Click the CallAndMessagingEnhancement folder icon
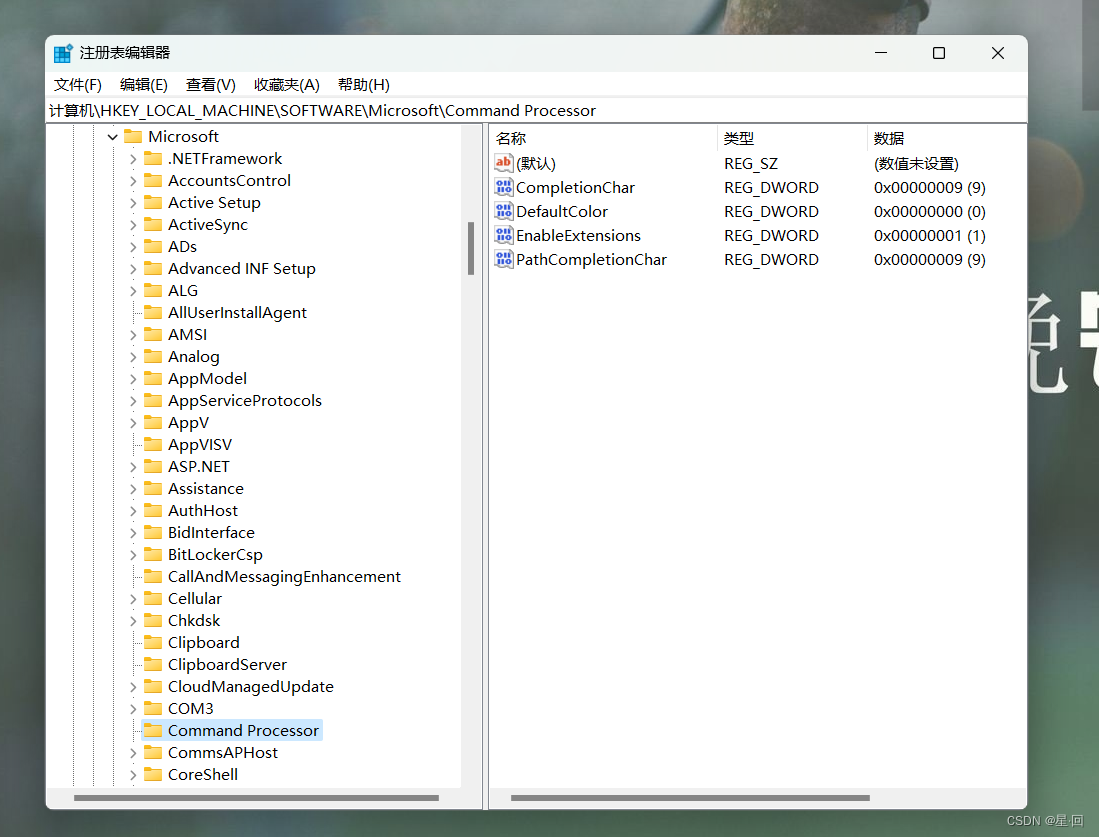 click(x=153, y=576)
